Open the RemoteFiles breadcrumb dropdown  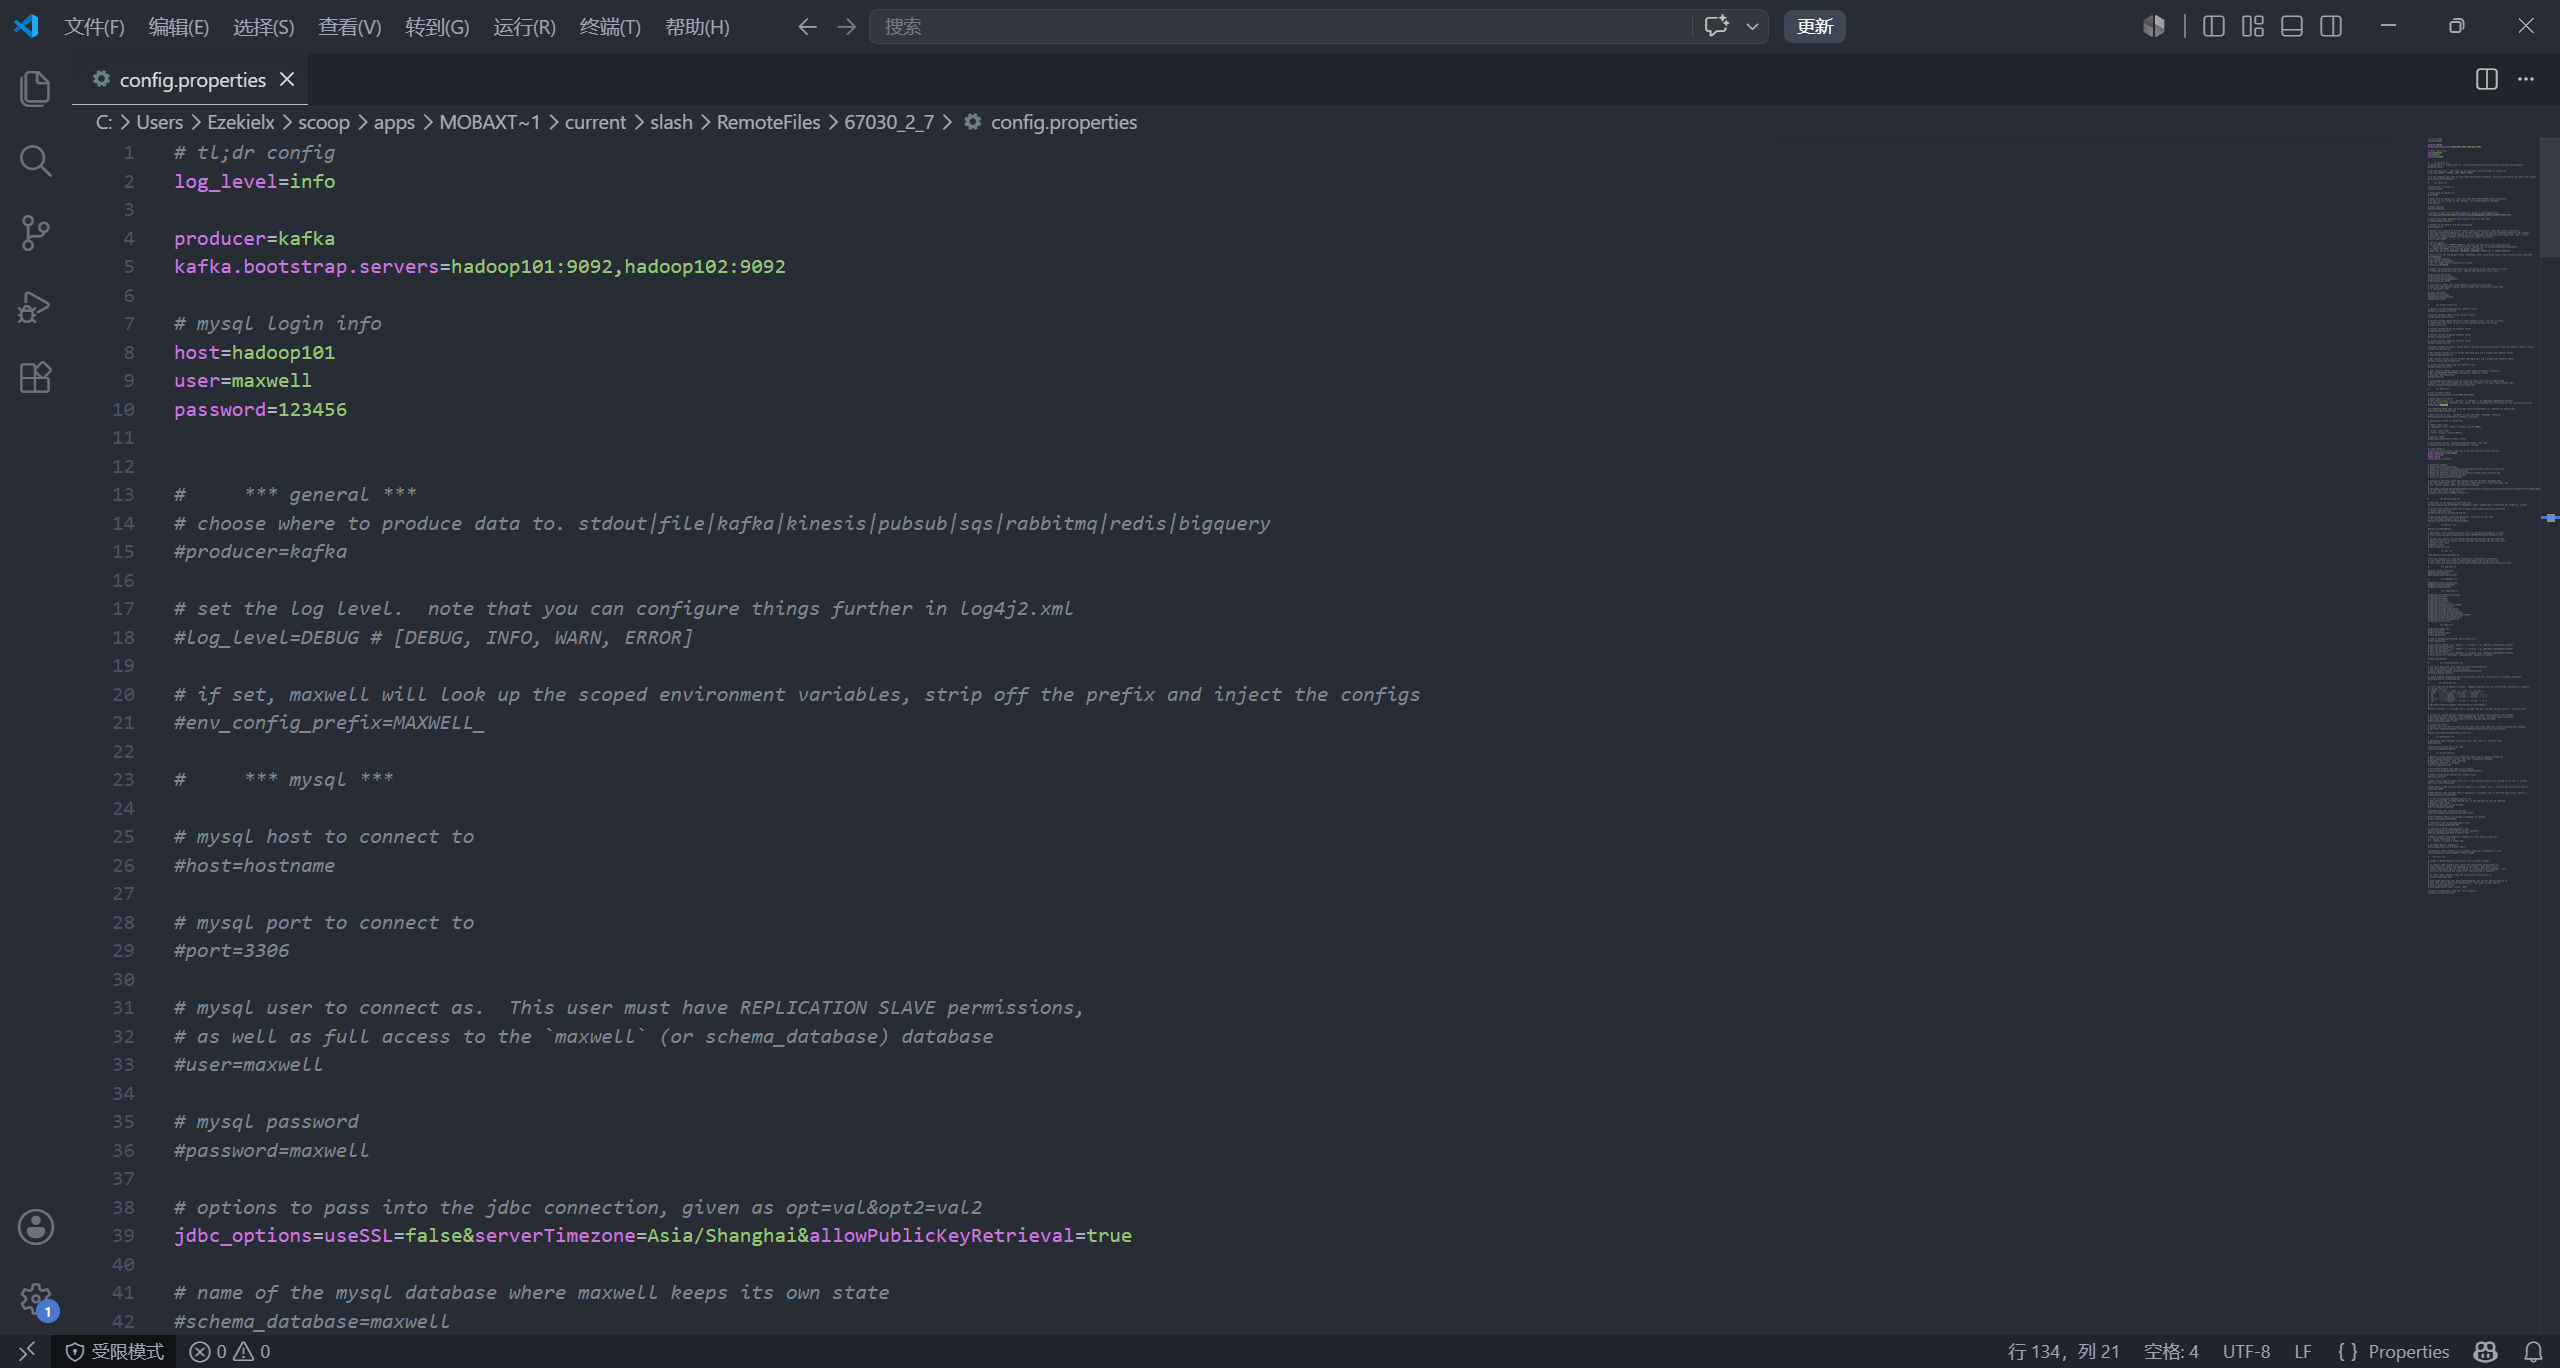(768, 122)
